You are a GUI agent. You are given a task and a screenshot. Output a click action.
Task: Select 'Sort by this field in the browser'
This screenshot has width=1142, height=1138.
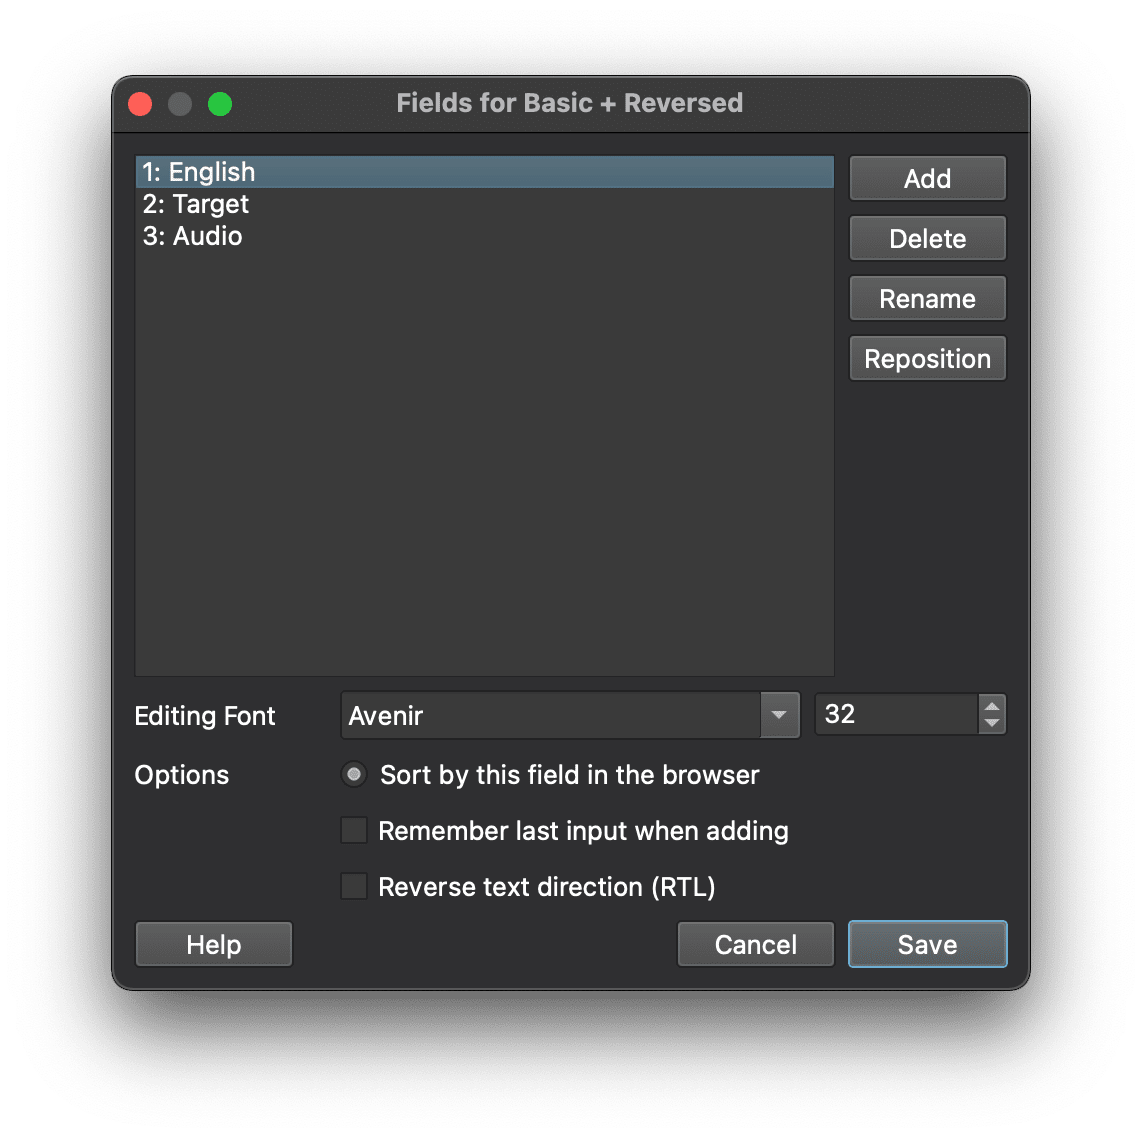coord(354,774)
